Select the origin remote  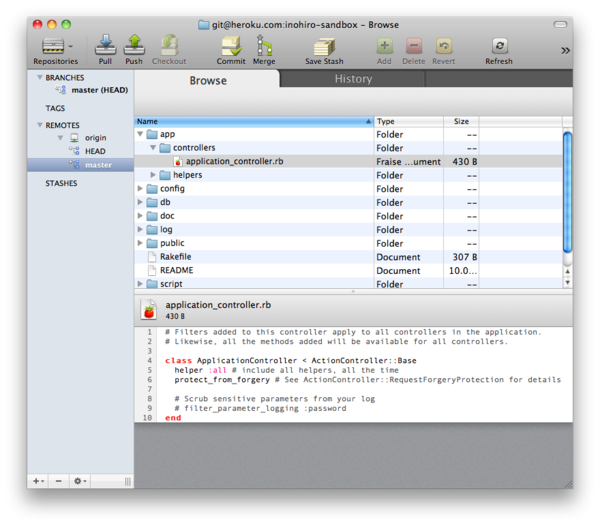point(96,138)
